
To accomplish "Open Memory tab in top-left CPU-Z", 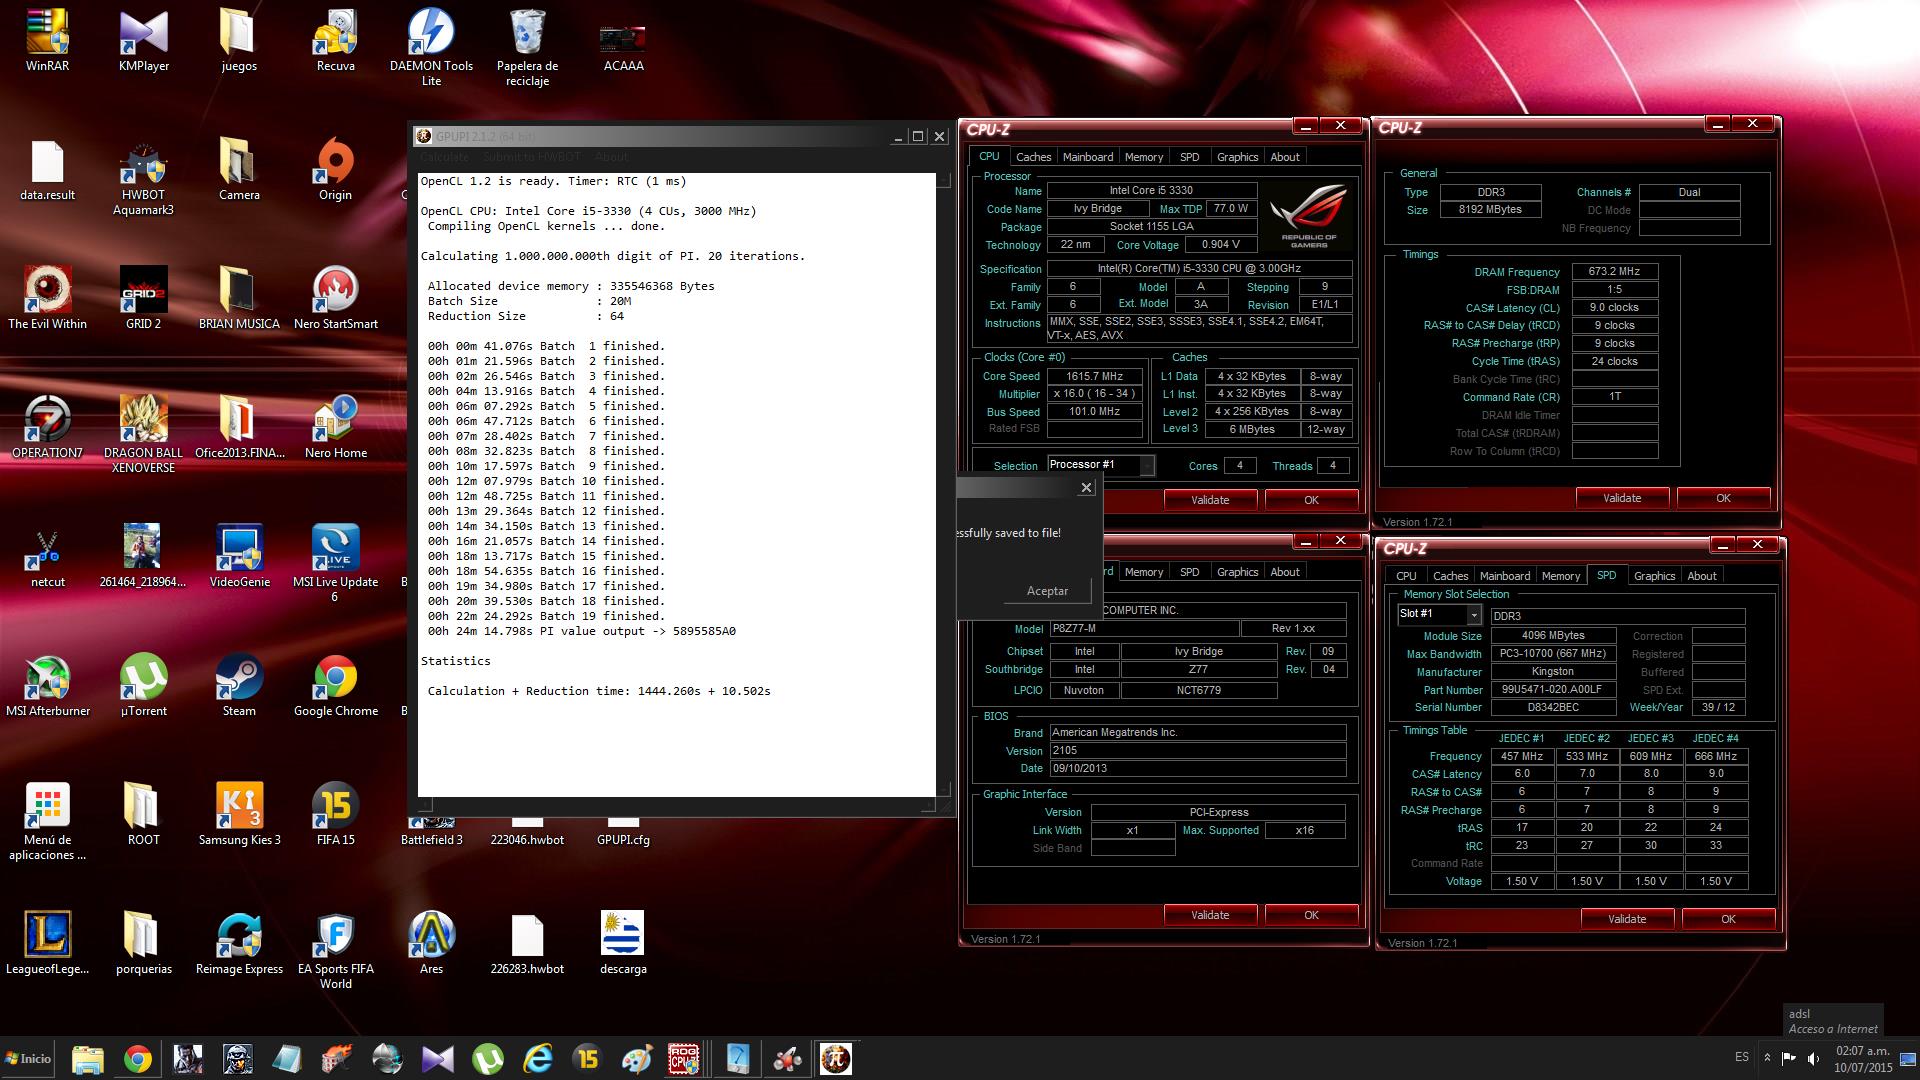I will [x=1144, y=157].
